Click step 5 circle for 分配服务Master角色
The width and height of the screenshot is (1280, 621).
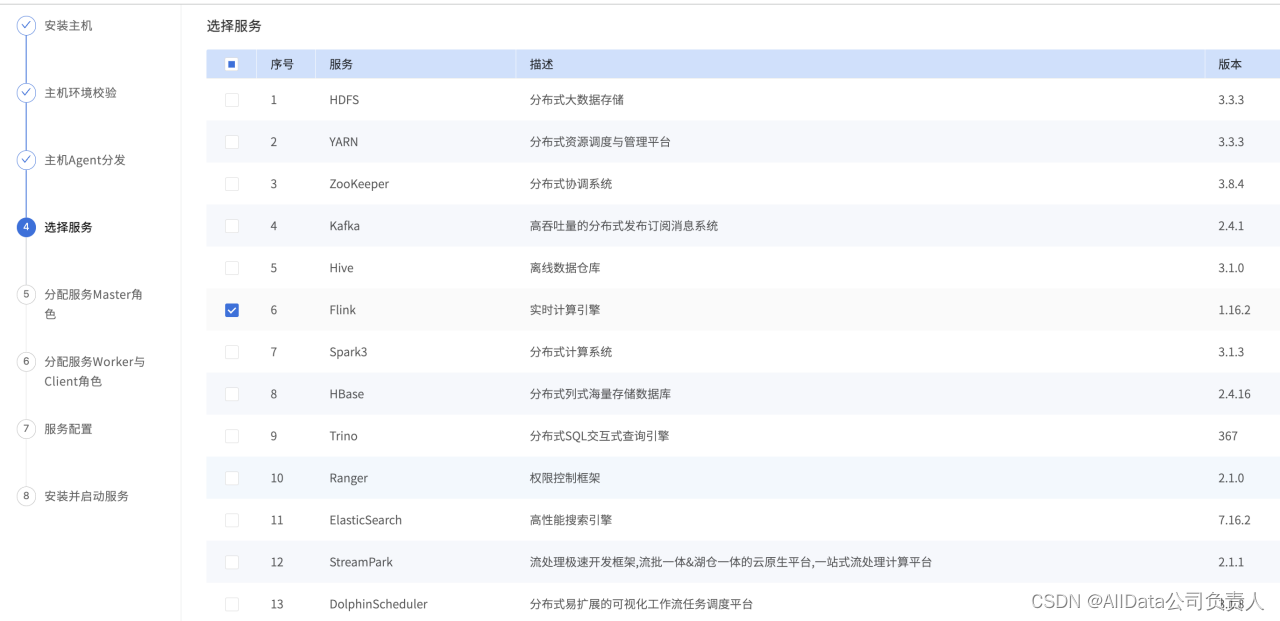point(26,294)
